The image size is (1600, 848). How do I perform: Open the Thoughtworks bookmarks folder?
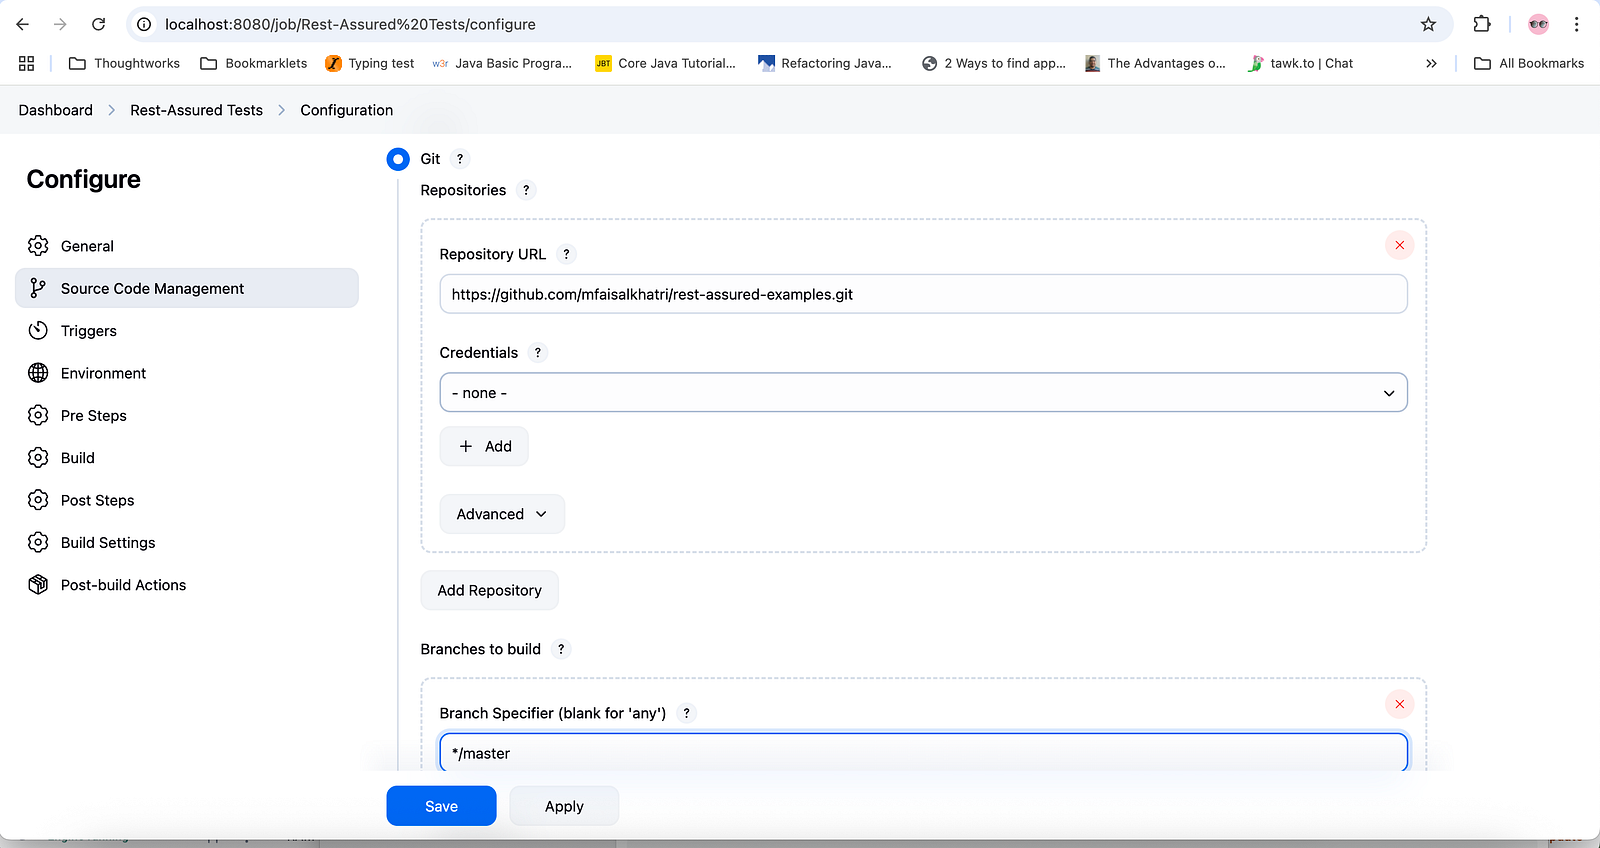(x=124, y=63)
